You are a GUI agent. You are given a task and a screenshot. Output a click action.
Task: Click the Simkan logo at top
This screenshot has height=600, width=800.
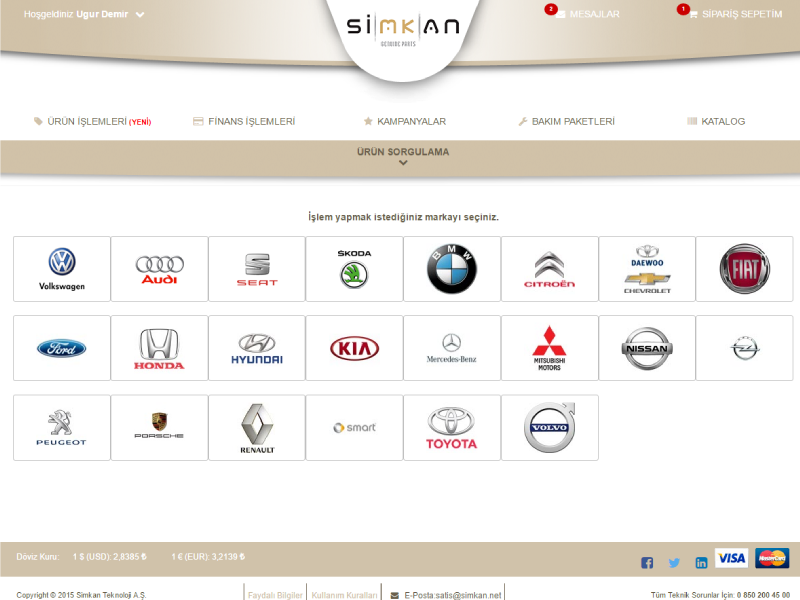pos(403,28)
